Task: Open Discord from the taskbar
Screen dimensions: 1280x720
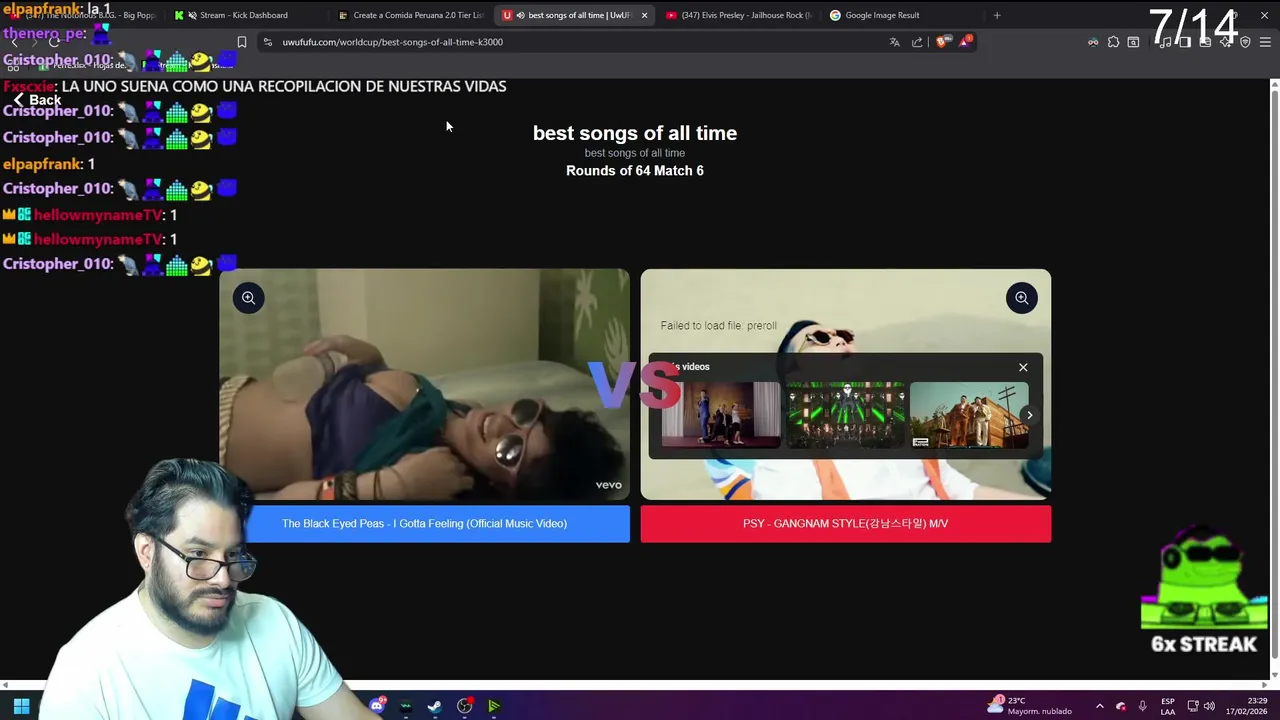Action: coord(377,706)
